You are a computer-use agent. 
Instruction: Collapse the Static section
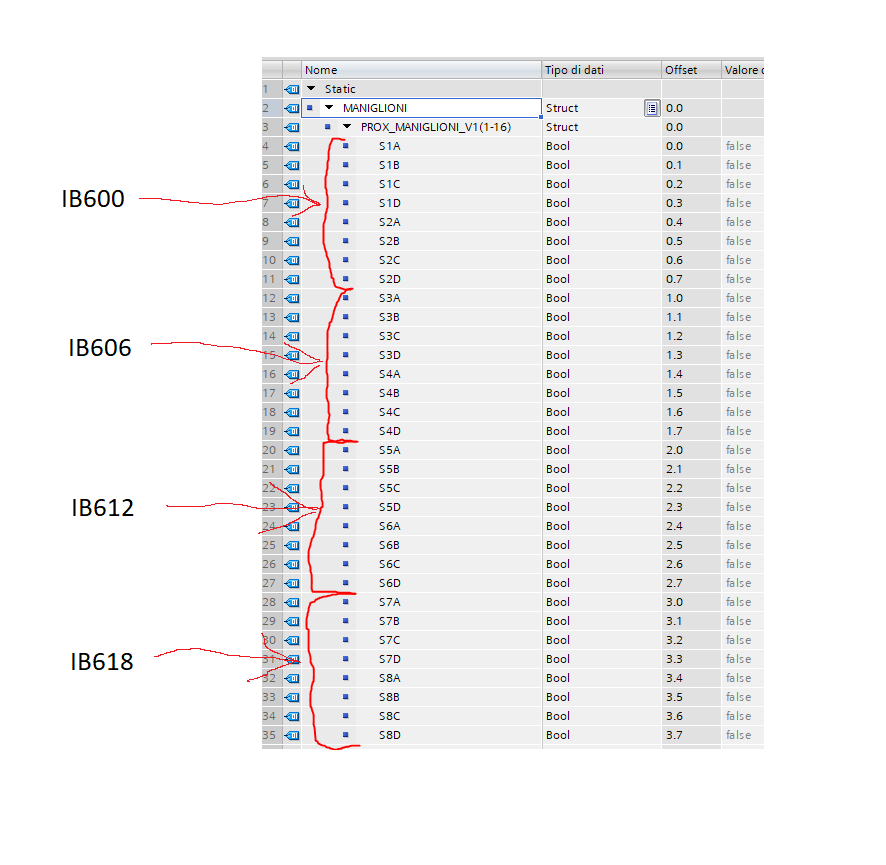311,89
